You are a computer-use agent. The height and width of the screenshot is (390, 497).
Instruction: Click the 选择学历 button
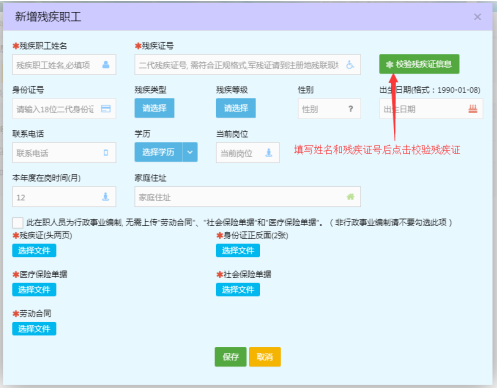click(158, 152)
